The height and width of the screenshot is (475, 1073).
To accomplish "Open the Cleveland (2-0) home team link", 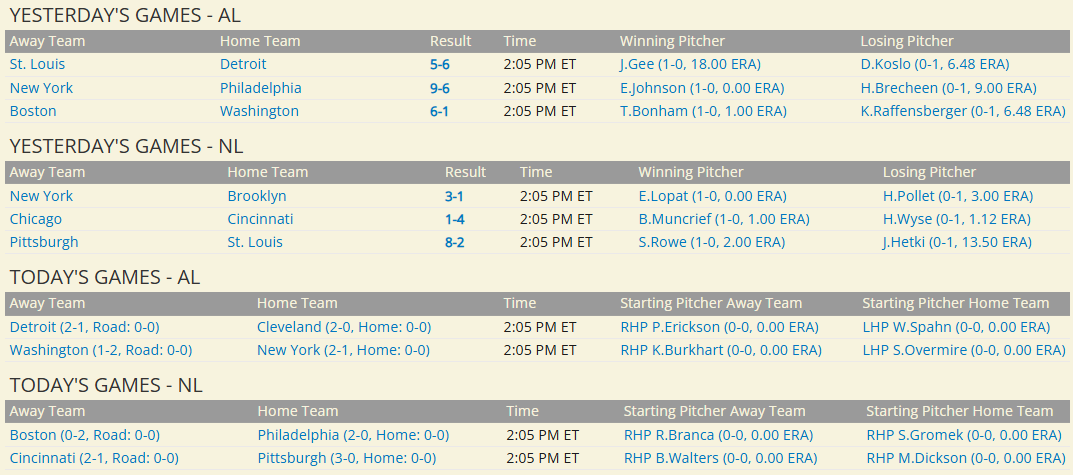I will click(344, 327).
